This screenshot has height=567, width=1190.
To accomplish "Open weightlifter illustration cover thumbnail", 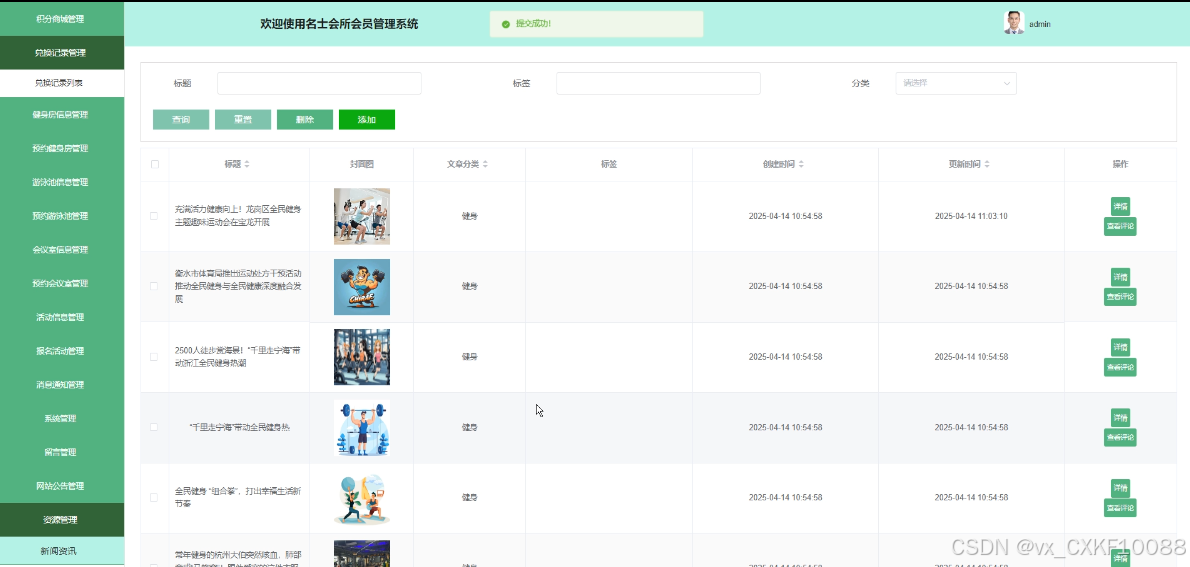I will pyautogui.click(x=362, y=427).
